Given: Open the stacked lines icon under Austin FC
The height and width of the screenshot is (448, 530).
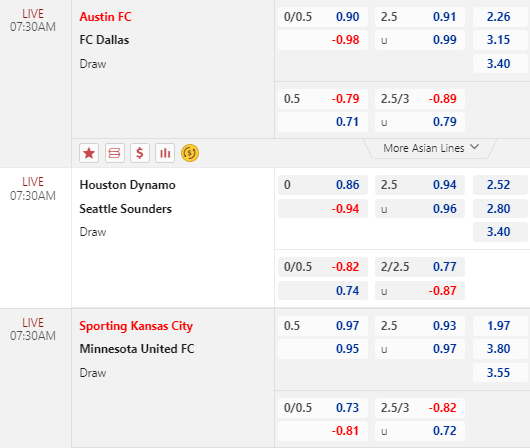Looking at the screenshot, I should coord(115,153).
